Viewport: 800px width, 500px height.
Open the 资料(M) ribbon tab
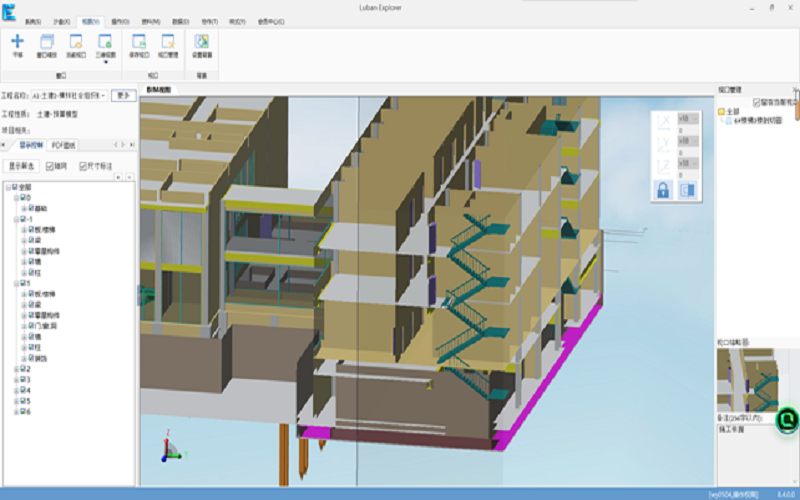(x=151, y=22)
